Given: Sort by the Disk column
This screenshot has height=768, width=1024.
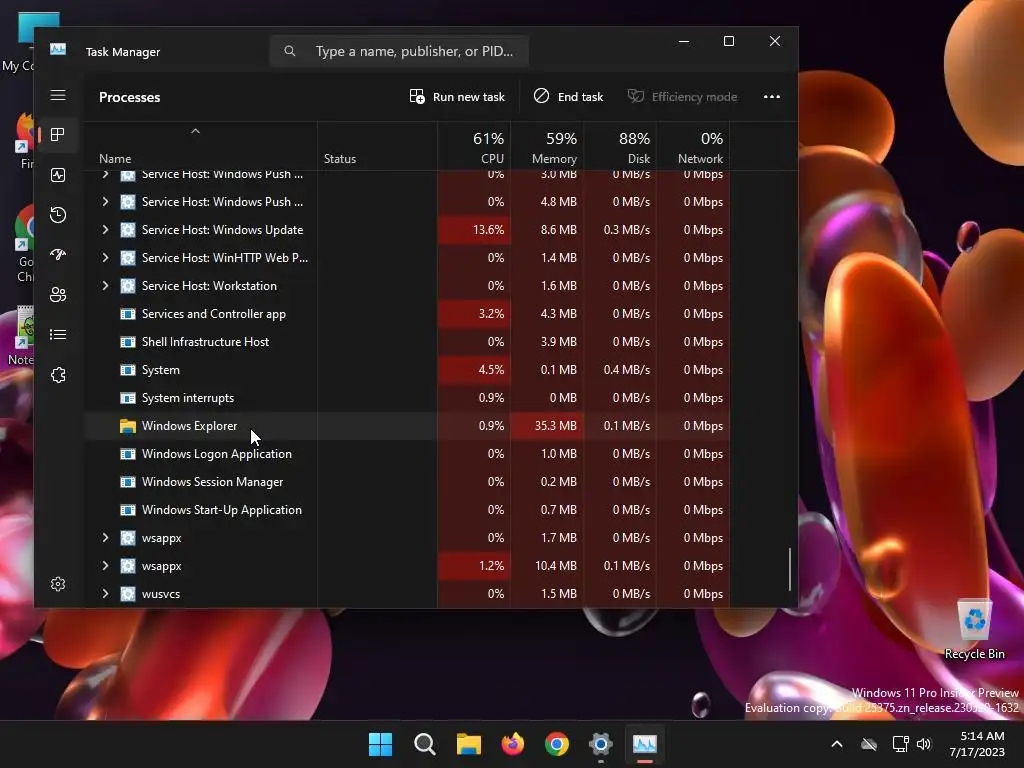Looking at the screenshot, I should click(x=620, y=148).
